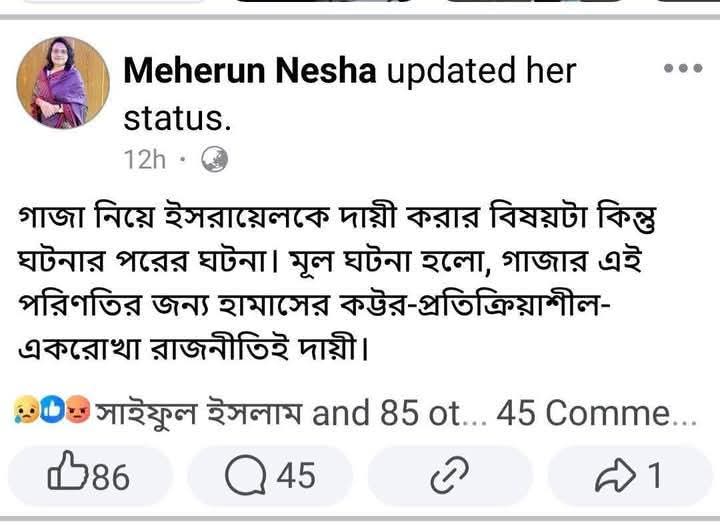Click the globe public-audience icon
Viewport: 720px width, 525px height.
pyautogui.click(x=214, y=159)
